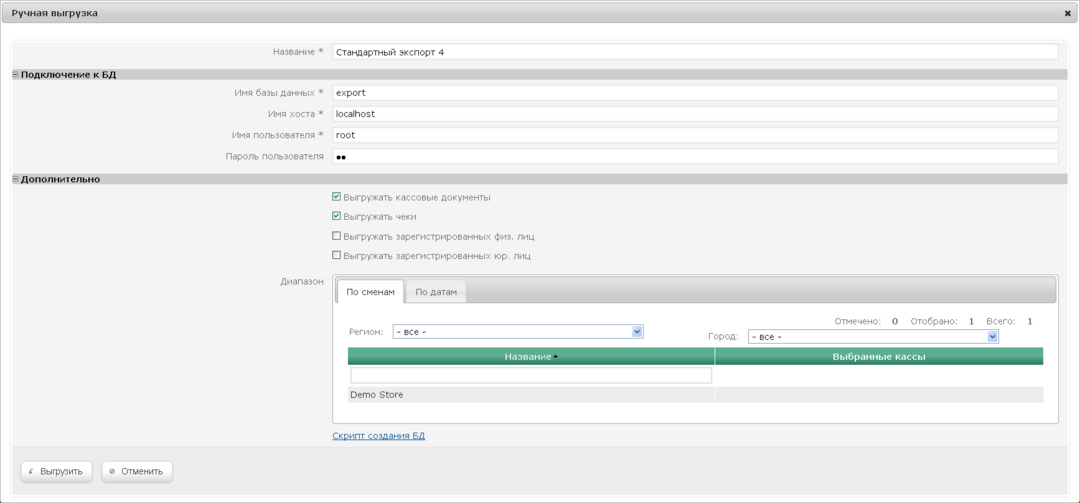The image size is (1080, 503).
Task: Select the По сменам tab
Action: [370, 292]
